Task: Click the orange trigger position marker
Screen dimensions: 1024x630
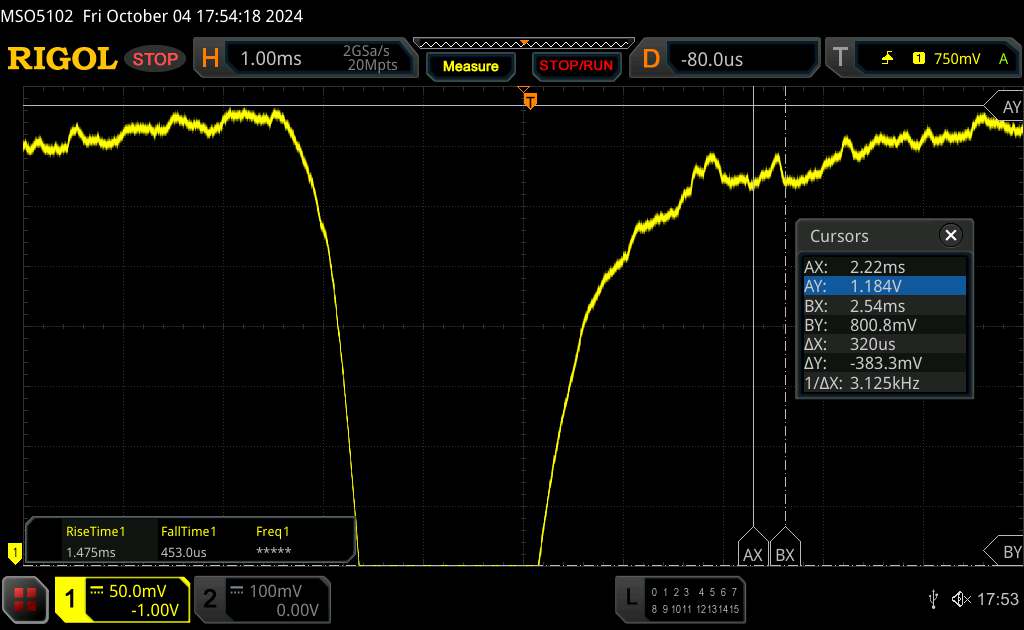Action: pyautogui.click(x=530, y=99)
